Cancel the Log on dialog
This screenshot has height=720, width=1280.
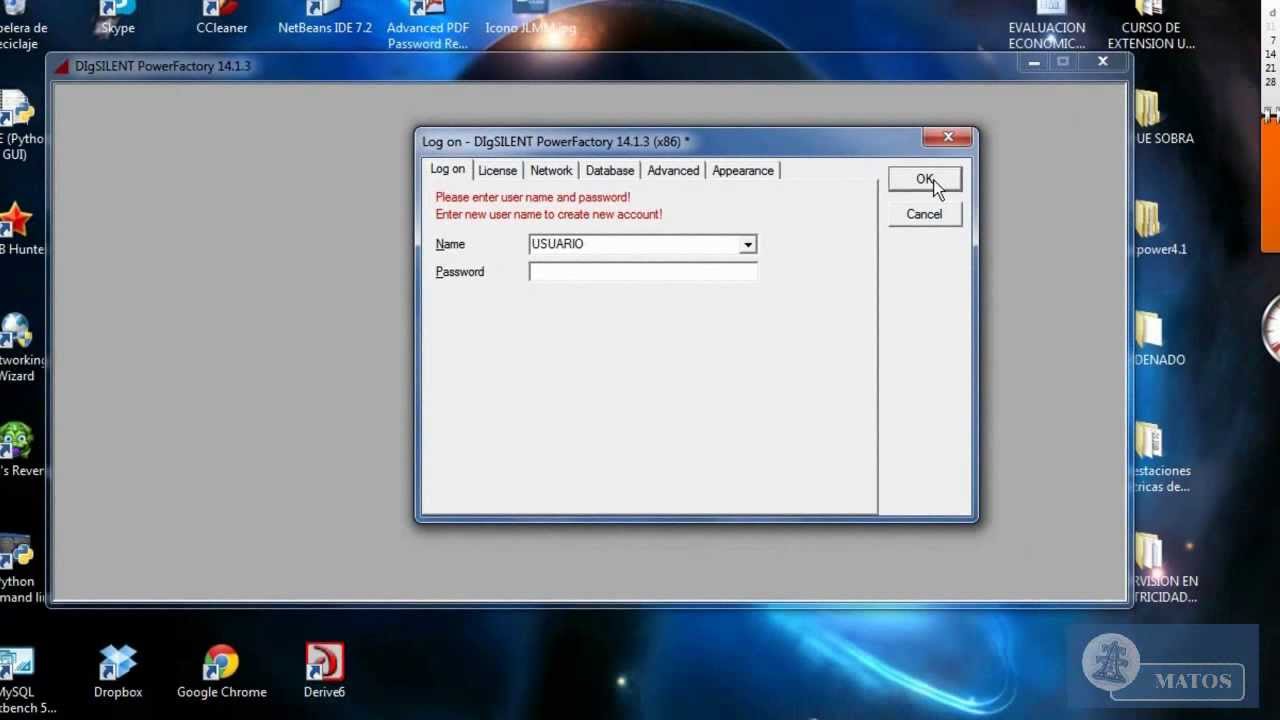pos(925,214)
